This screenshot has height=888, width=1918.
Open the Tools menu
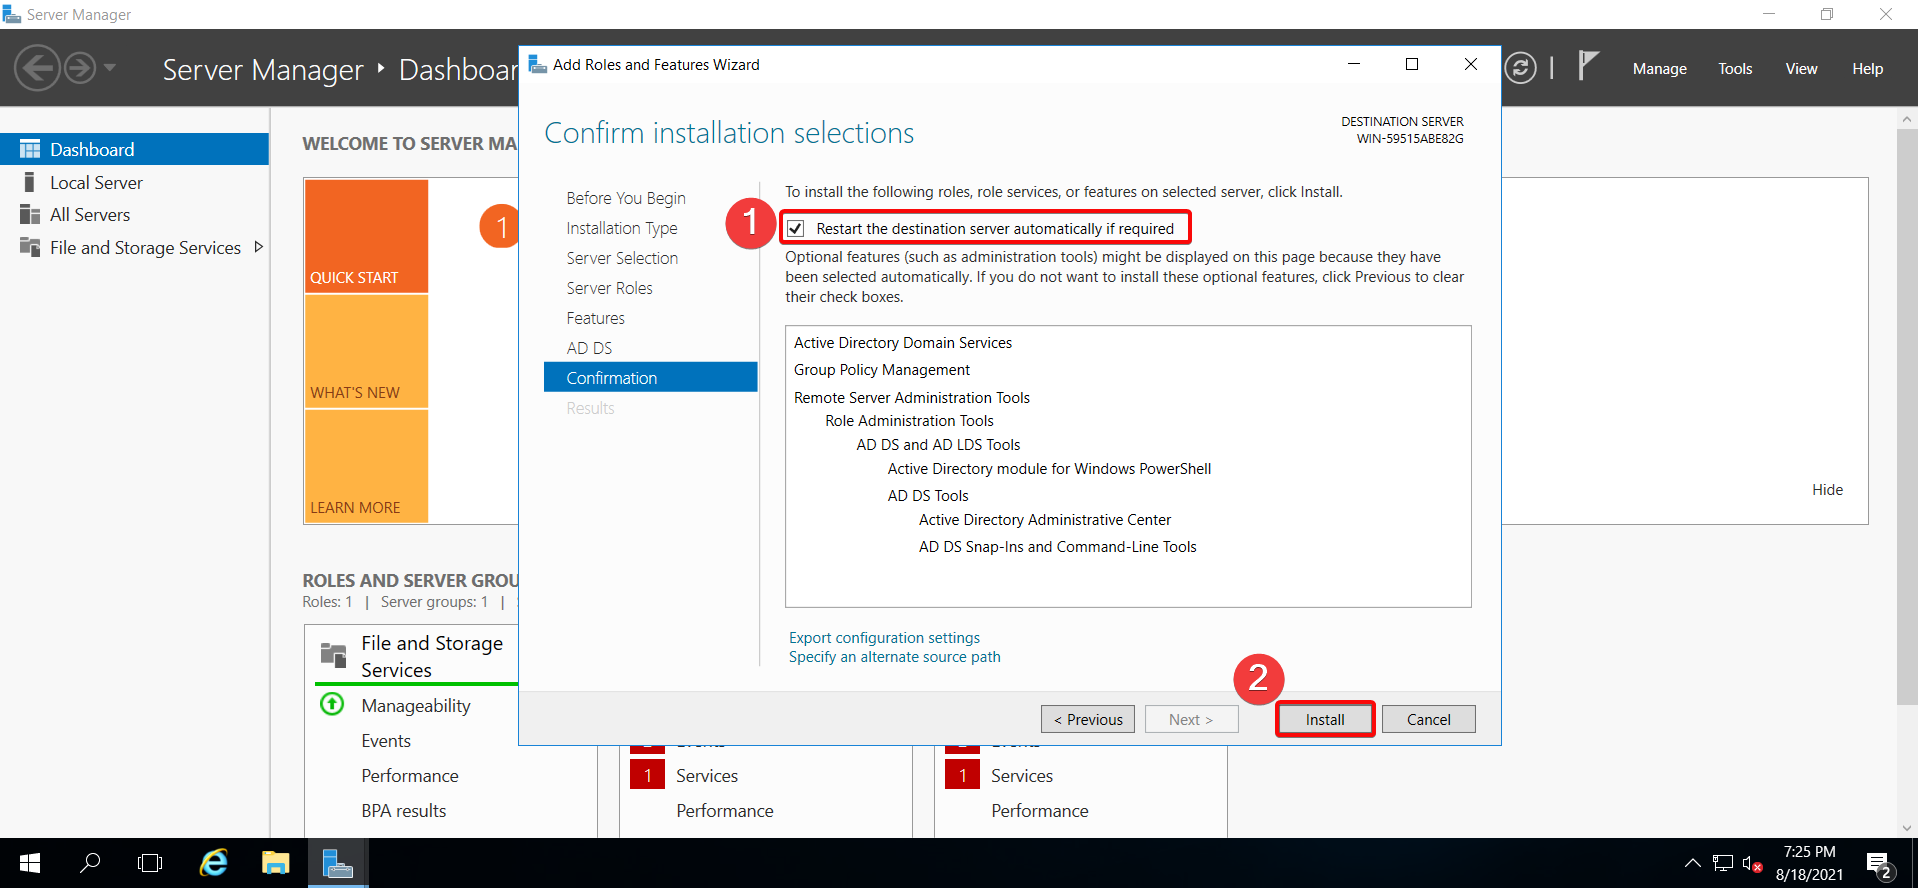(1735, 69)
